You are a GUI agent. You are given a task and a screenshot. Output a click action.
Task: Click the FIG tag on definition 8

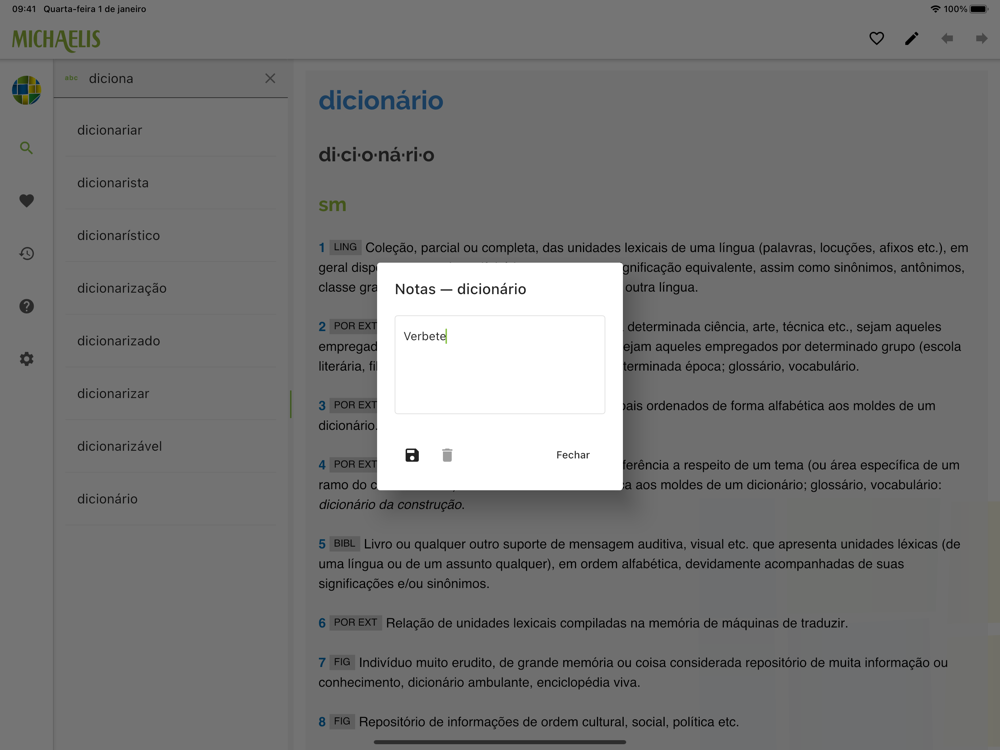(342, 721)
